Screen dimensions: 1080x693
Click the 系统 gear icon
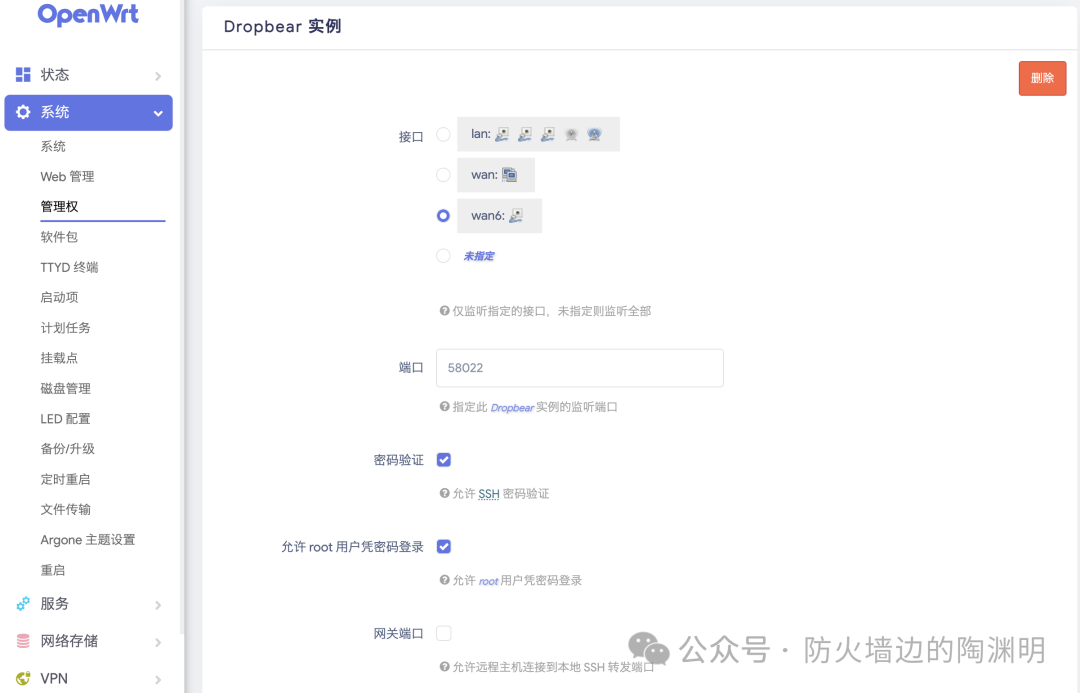23,112
